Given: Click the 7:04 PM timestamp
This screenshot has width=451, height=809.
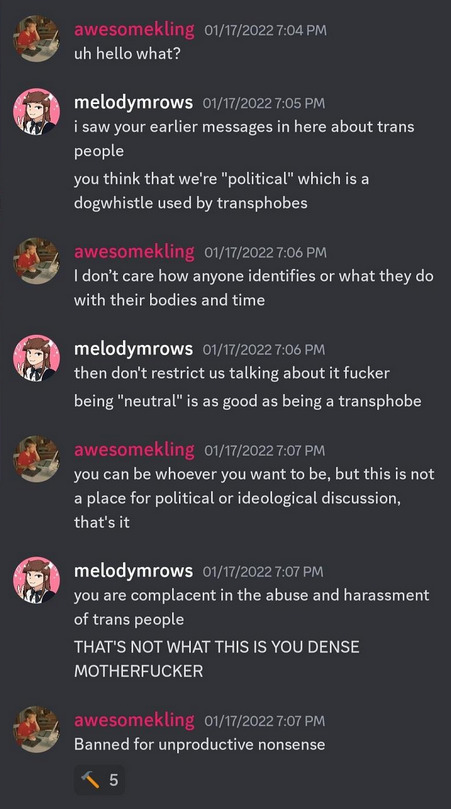Looking at the screenshot, I should click(x=265, y=30).
